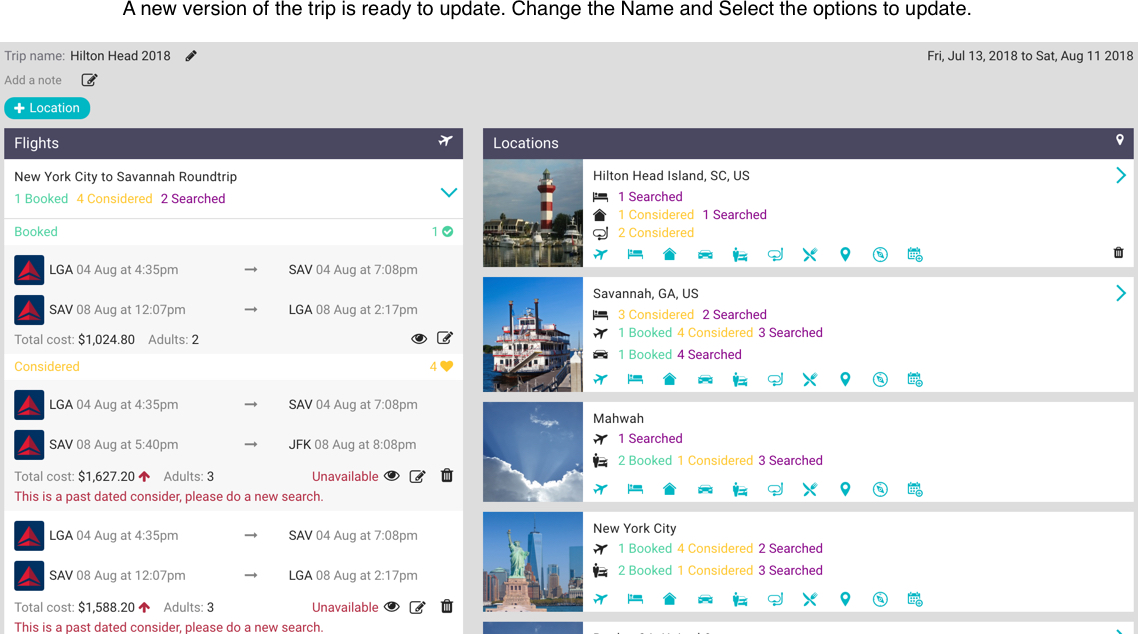This screenshot has width=1138, height=634.
Task: Toggle eye icon on the $1,588.20 flight
Action: 392,607
